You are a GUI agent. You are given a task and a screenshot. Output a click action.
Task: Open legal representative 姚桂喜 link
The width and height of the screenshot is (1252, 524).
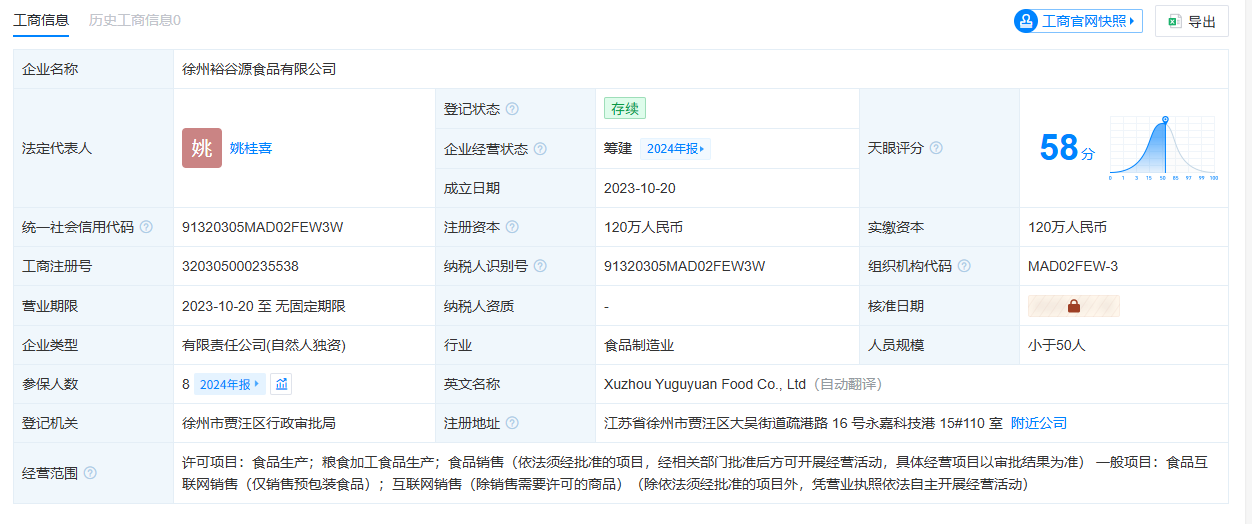point(251,148)
